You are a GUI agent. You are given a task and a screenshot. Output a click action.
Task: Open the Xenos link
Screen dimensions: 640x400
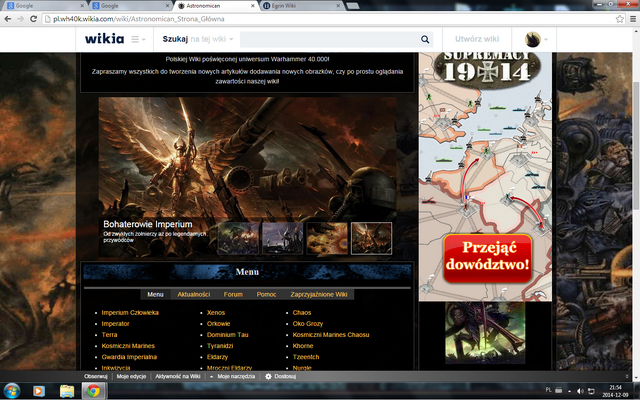click(216, 313)
